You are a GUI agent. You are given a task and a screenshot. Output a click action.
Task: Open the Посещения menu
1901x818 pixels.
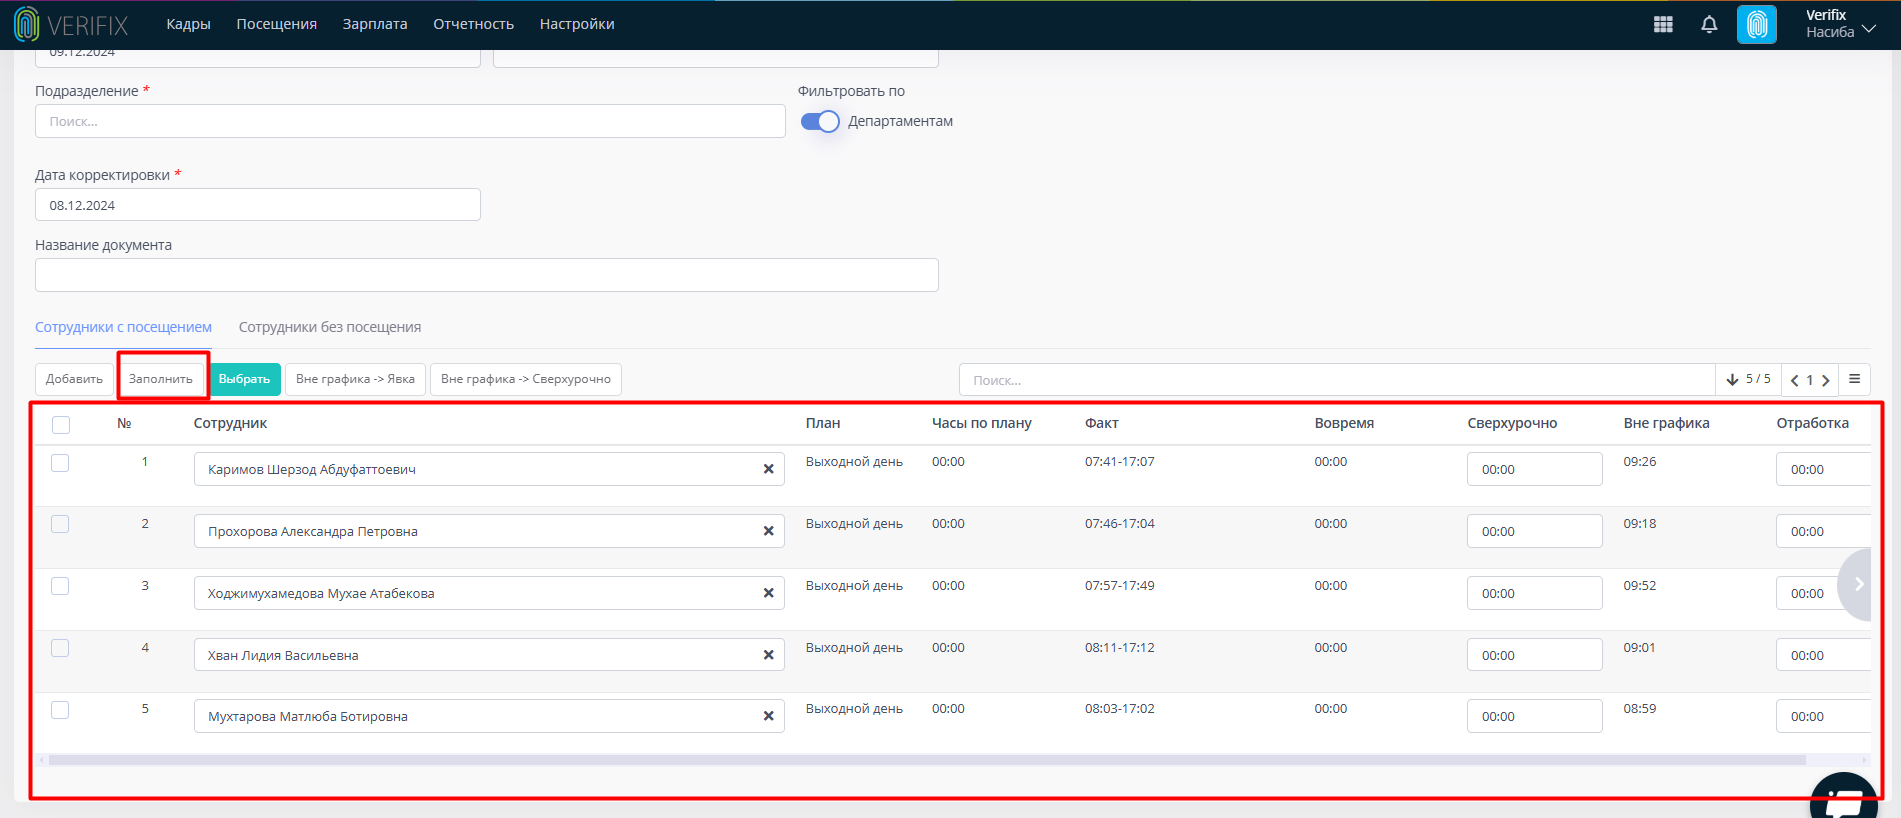pos(276,24)
